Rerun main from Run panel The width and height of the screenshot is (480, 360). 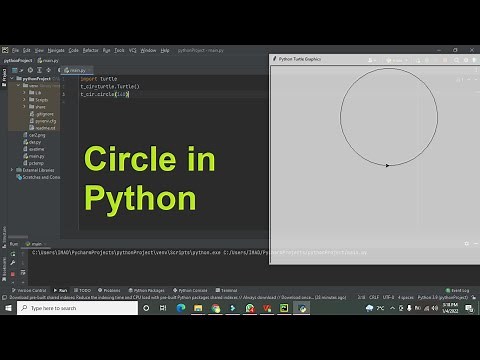tap(13, 254)
